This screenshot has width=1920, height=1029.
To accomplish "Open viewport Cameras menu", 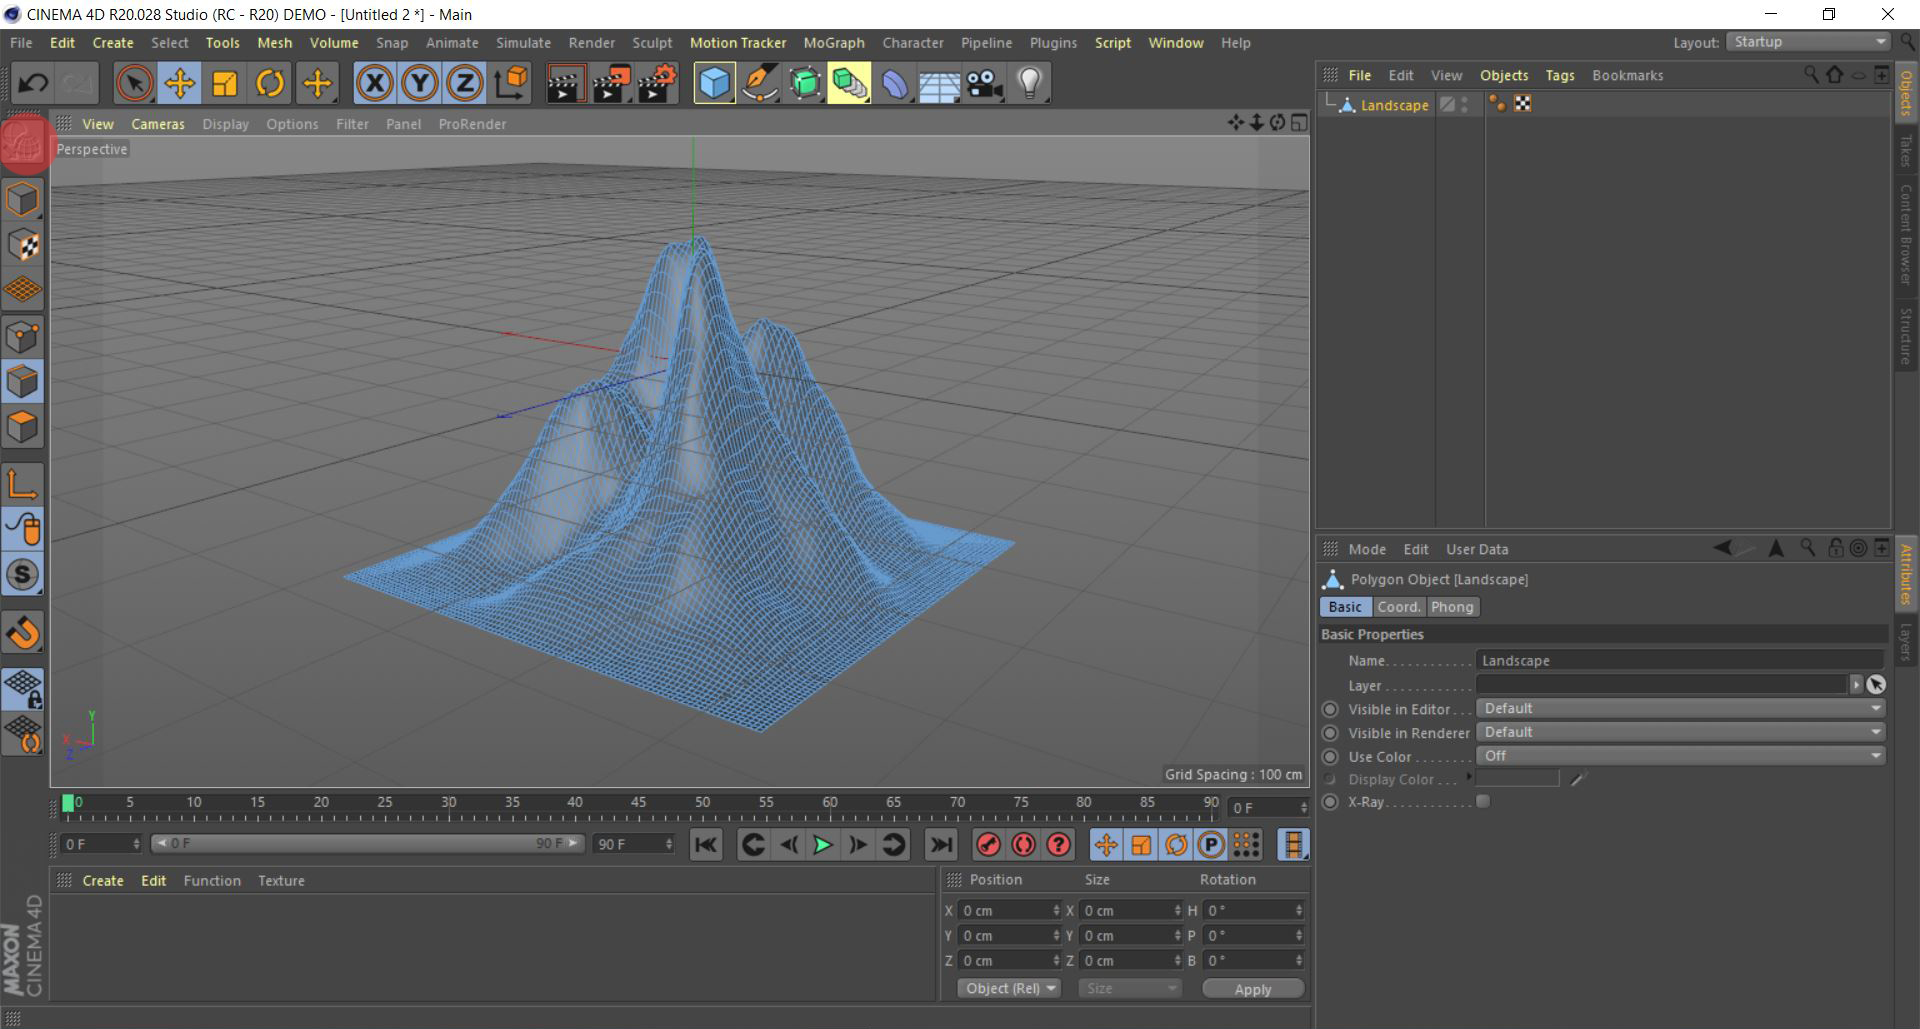I will [x=158, y=124].
